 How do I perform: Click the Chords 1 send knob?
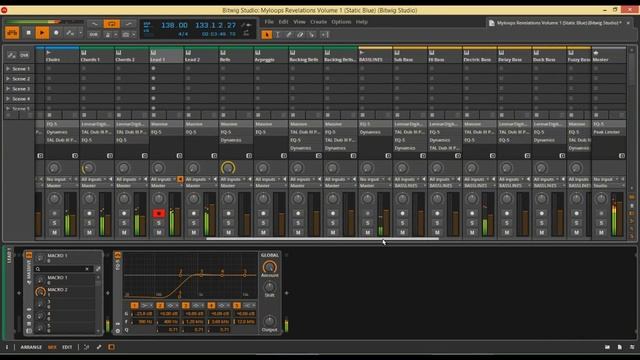(88, 168)
